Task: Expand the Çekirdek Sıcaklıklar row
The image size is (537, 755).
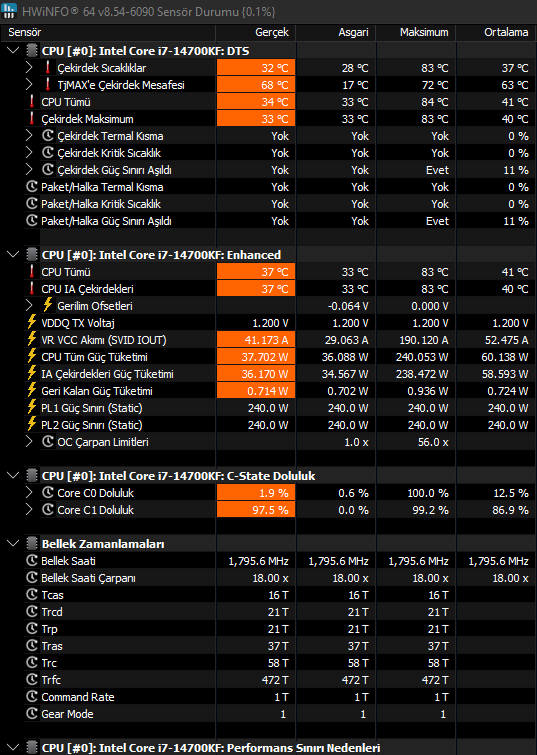Action: (29, 68)
